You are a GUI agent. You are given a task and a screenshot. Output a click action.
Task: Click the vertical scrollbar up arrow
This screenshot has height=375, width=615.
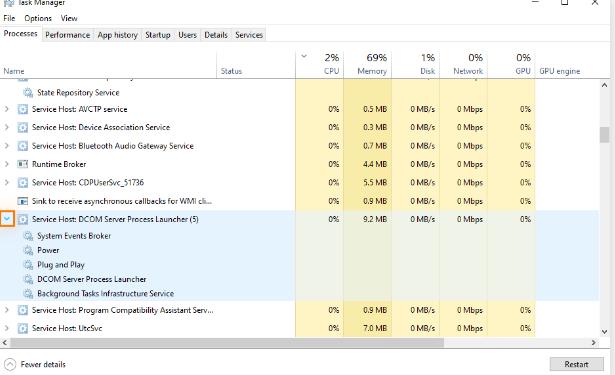coord(604,85)
